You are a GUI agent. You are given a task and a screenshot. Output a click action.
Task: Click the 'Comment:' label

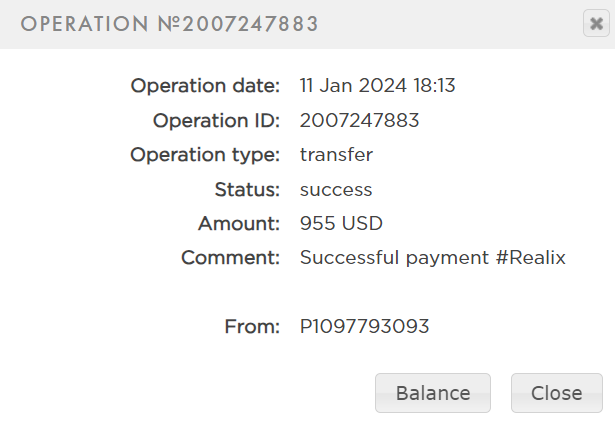pyautogui.click(x=231, y=258)
